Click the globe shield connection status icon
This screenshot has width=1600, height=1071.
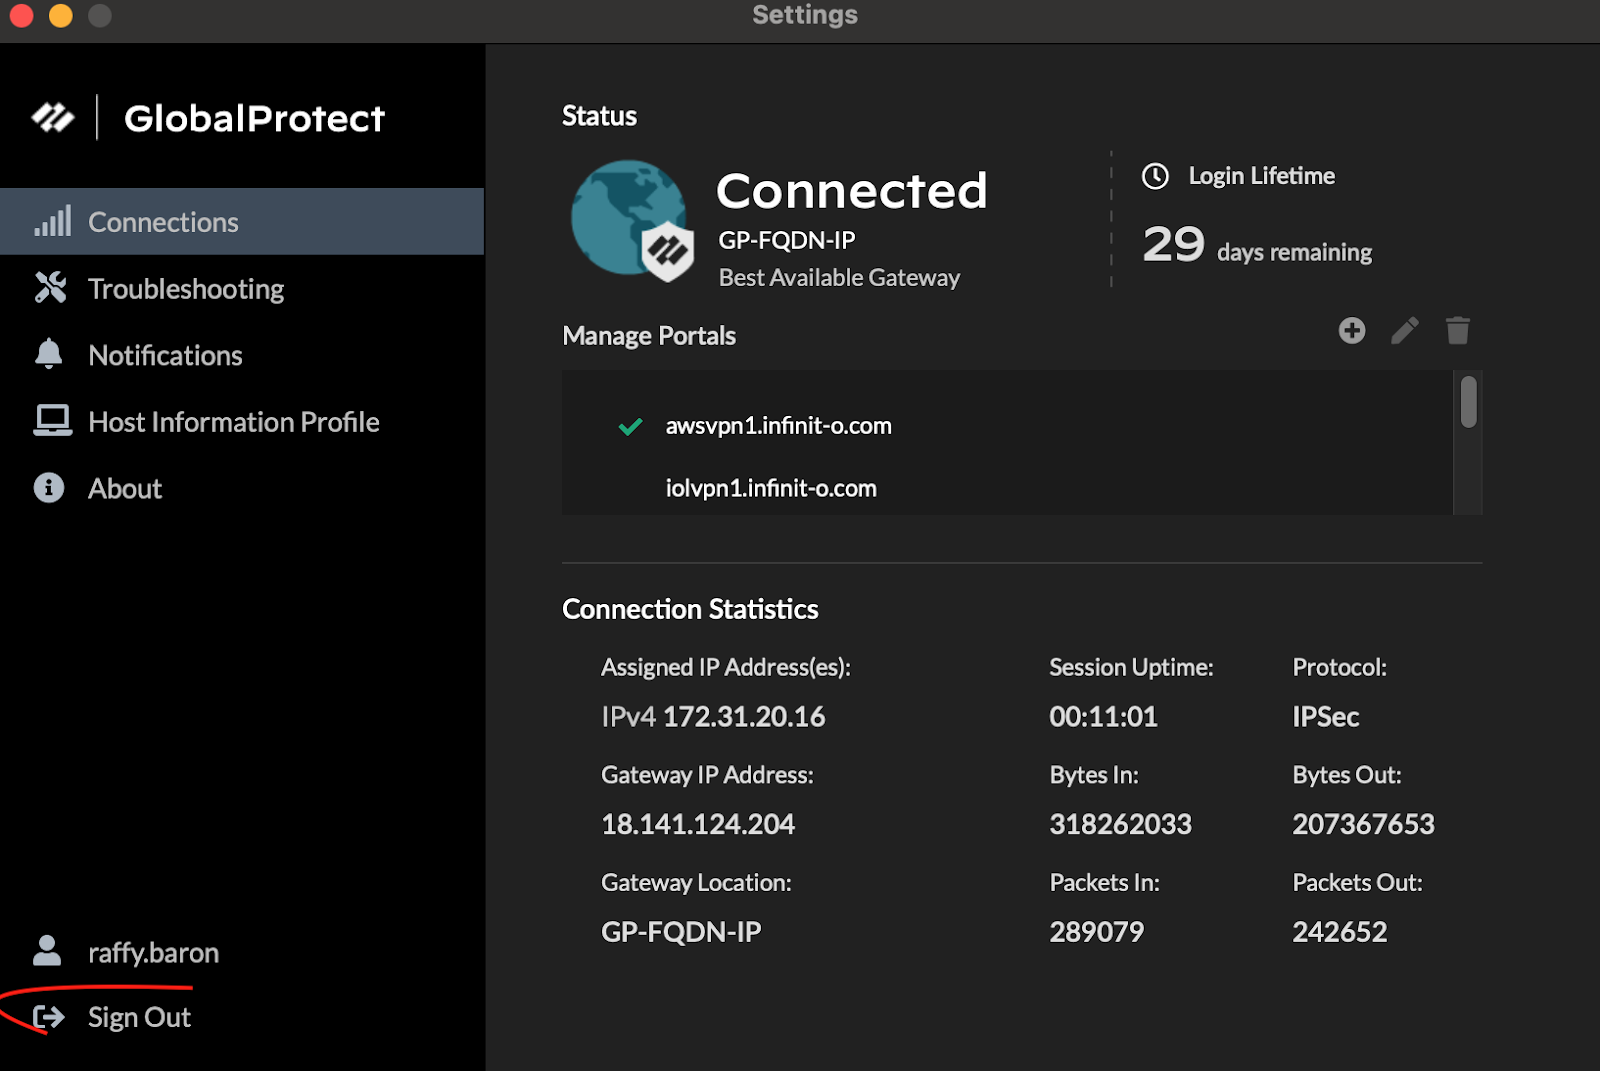633,220
